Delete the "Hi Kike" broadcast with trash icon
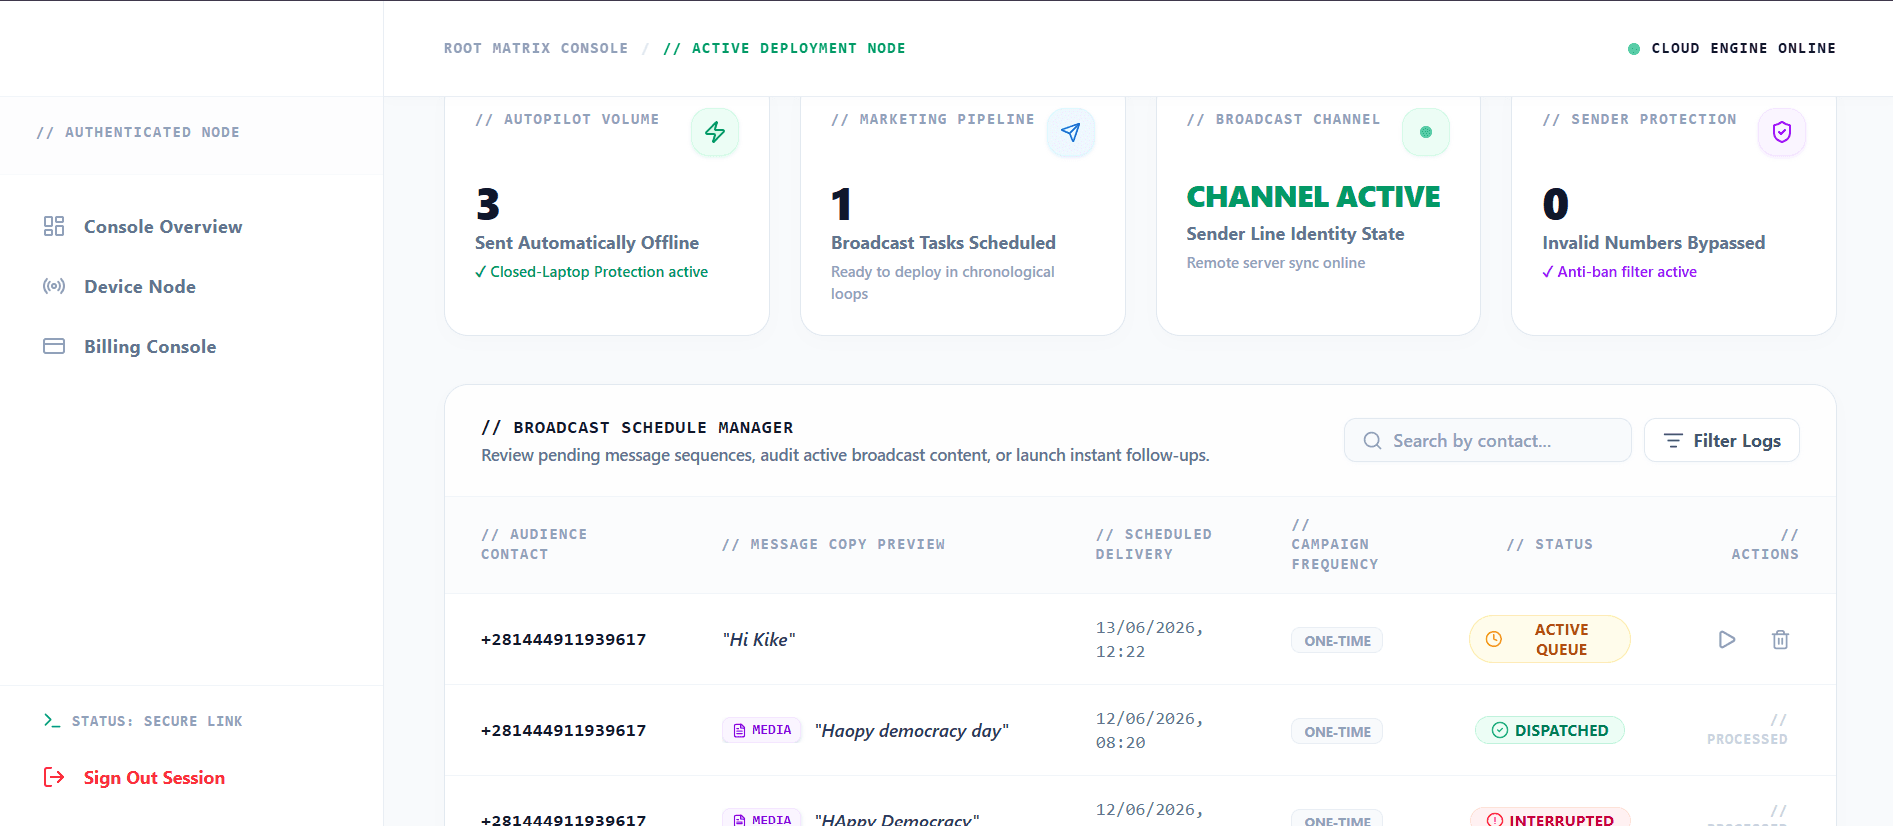 pos(1781,640)
